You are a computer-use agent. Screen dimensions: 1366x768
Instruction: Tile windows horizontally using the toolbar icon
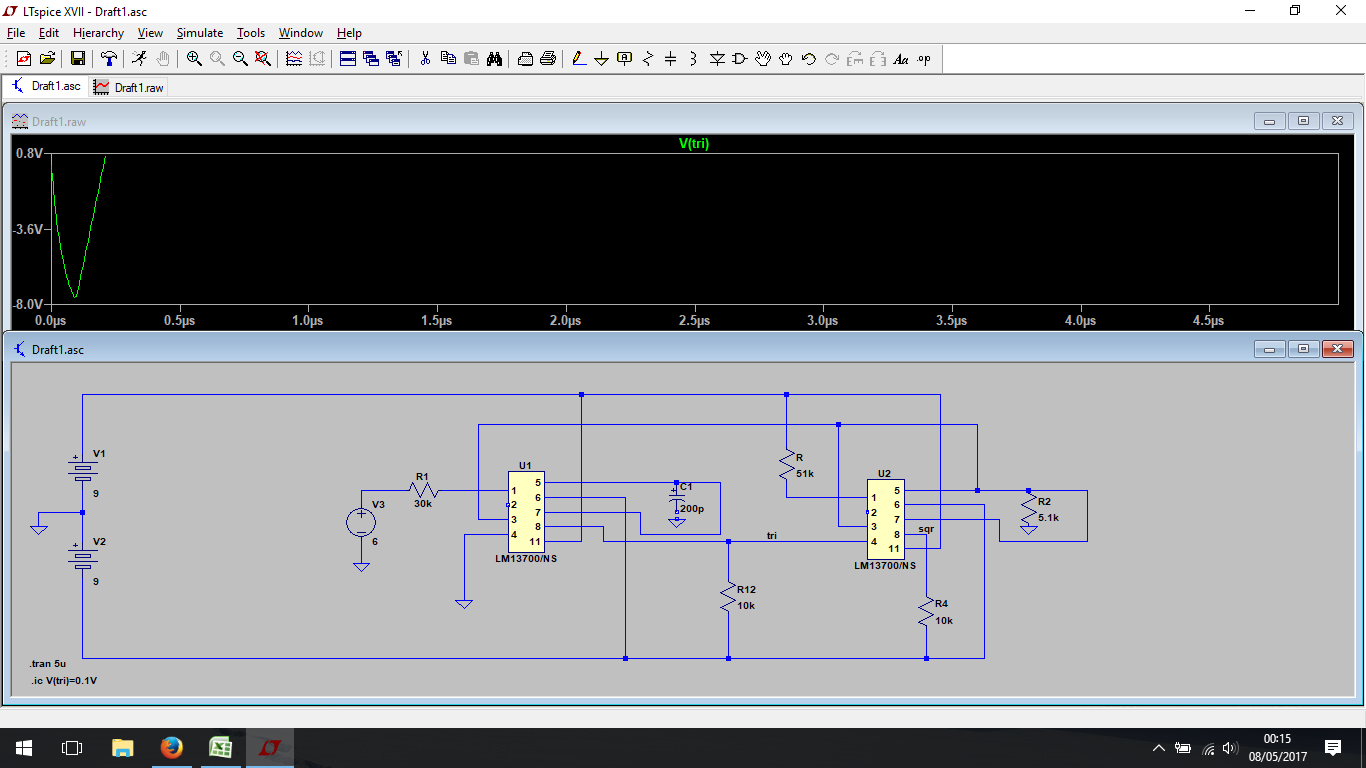(x=348, y=59)
